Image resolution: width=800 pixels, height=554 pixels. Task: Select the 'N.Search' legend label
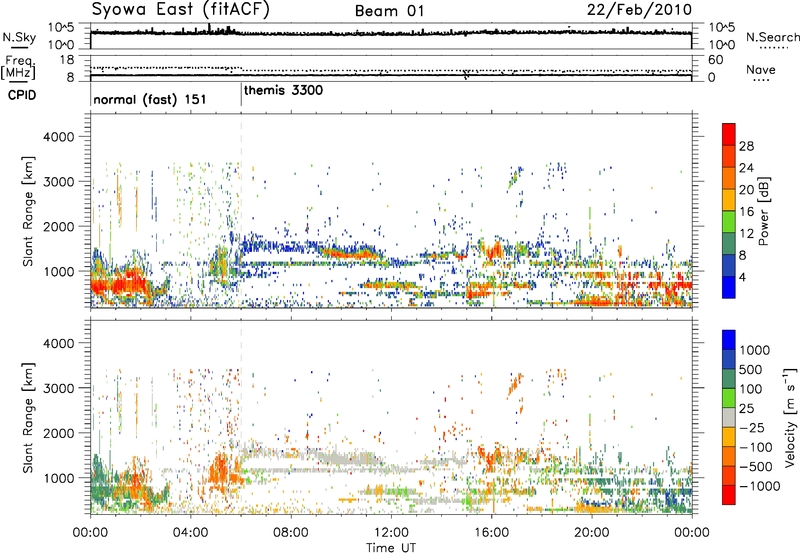tap(772, 37)
